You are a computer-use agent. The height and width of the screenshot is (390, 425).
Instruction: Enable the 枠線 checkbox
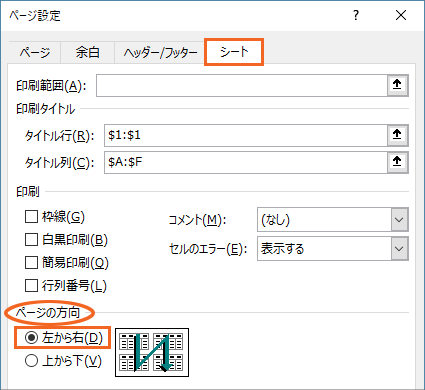click(31, 217)
